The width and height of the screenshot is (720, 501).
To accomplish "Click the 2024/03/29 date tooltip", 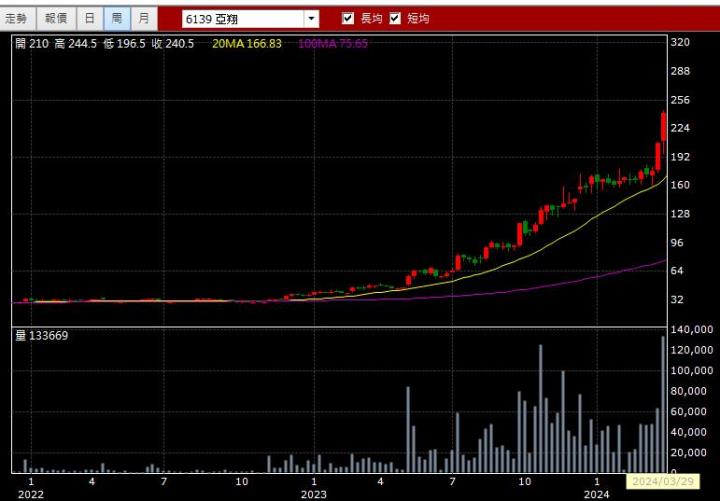I will click(662, 481).
